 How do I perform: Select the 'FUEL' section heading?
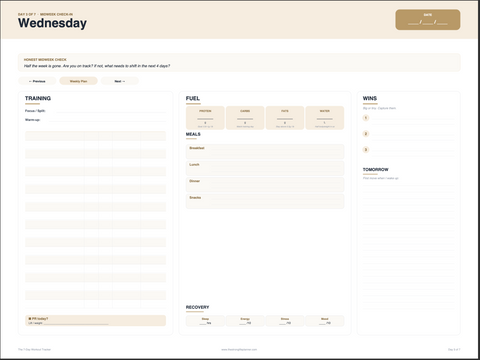(193, 98)
